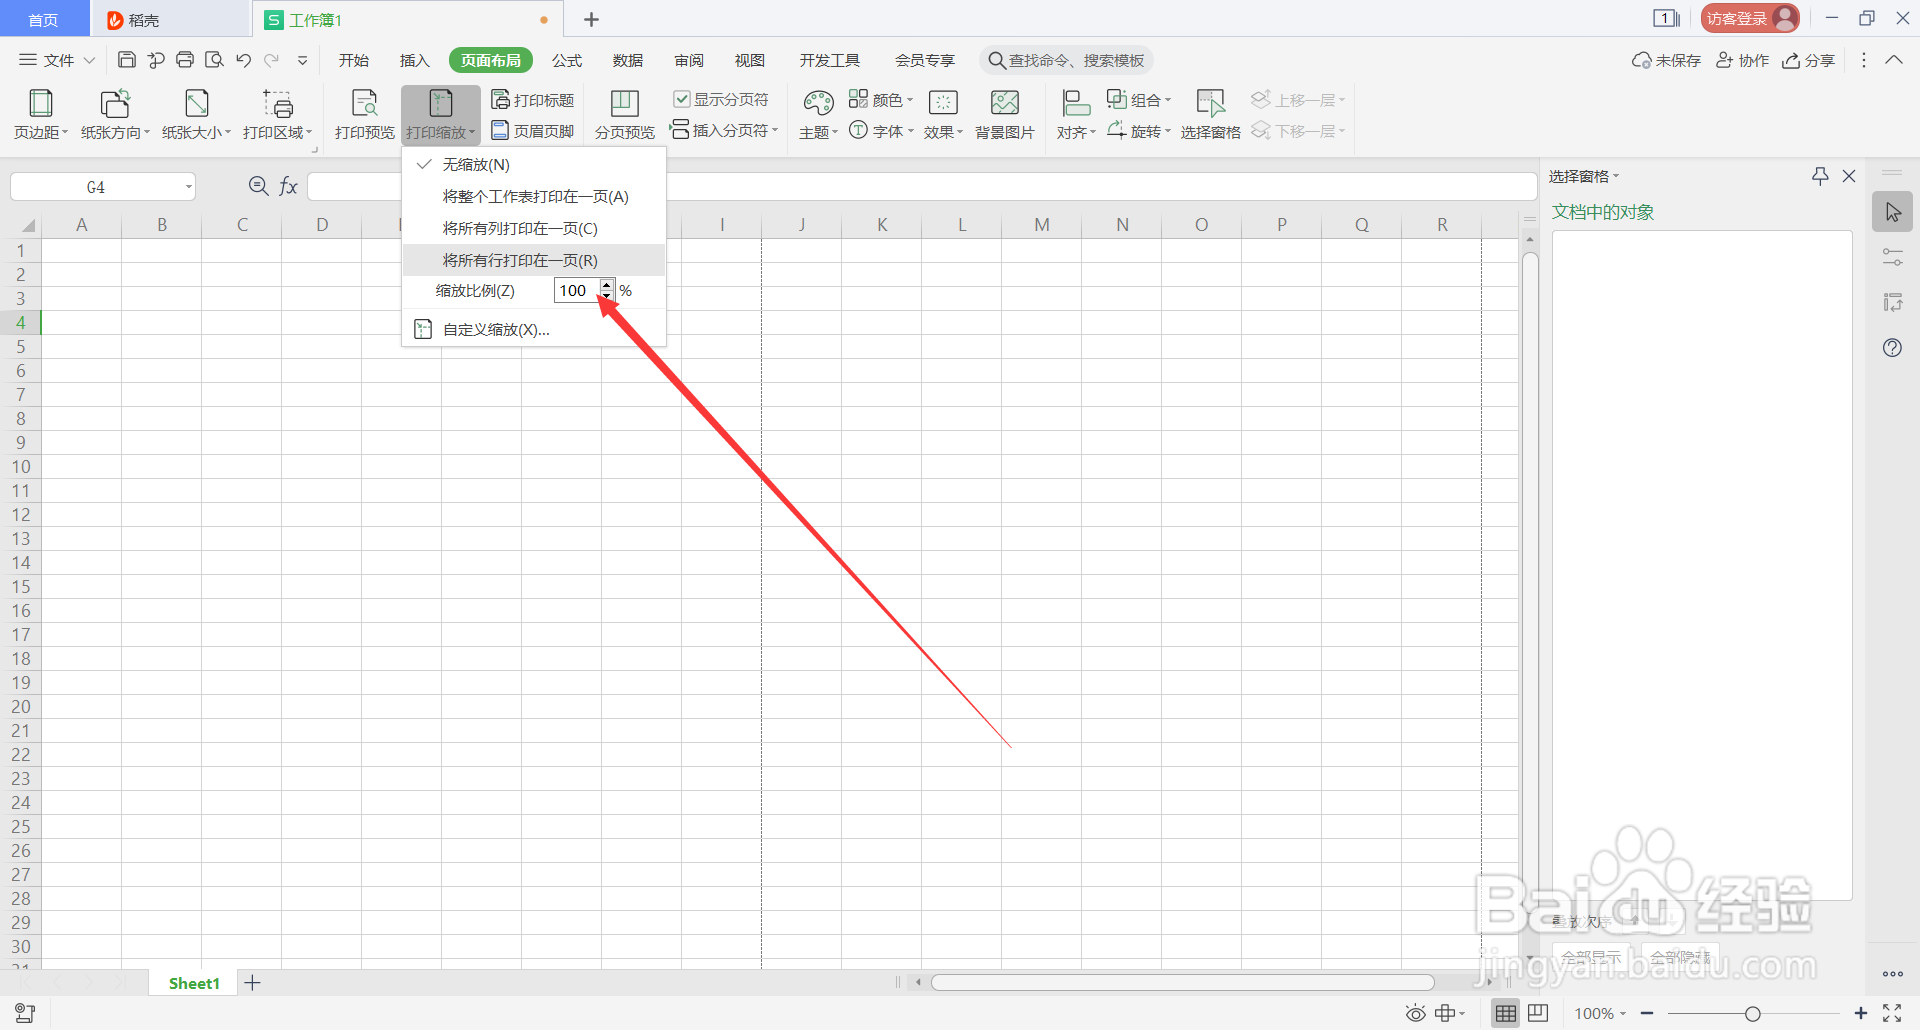Click the Save icon in quick access toolbar
This screenshot has height=1030, width=1920.
tap(127, 60)
